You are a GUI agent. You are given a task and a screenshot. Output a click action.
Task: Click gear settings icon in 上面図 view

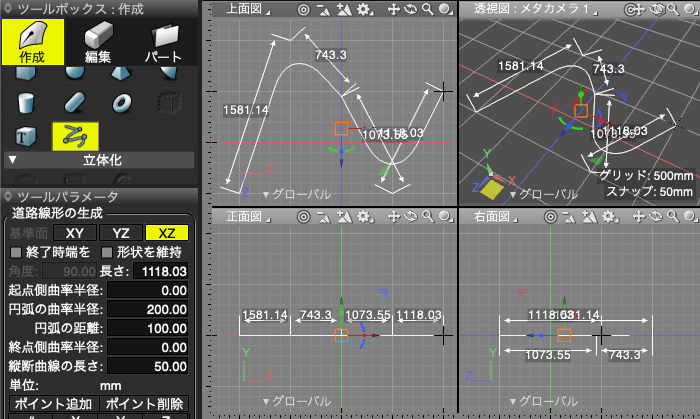(x=364, y=9)
